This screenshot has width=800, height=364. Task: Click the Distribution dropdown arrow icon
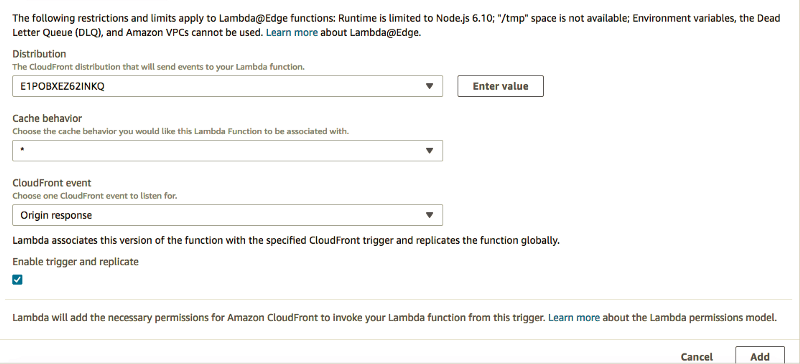pyautogui.click(x=430, y=86)
